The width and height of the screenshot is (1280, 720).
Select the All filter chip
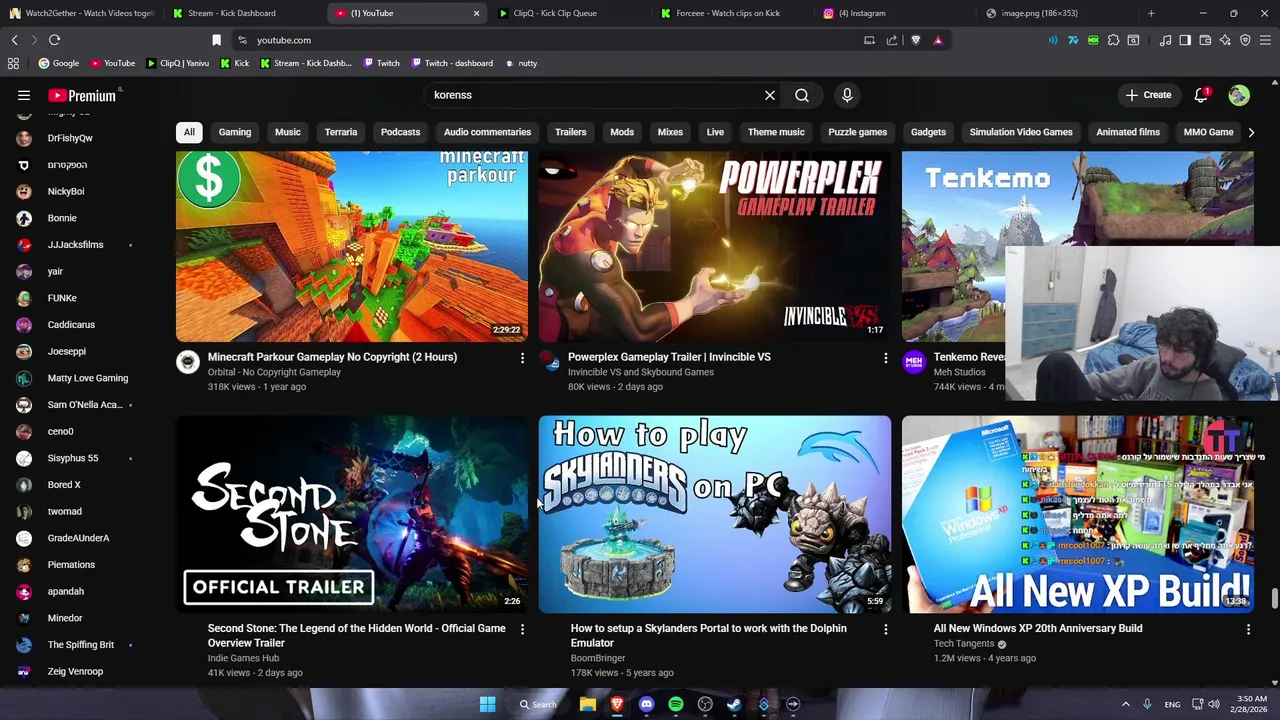tap(189, 132)
